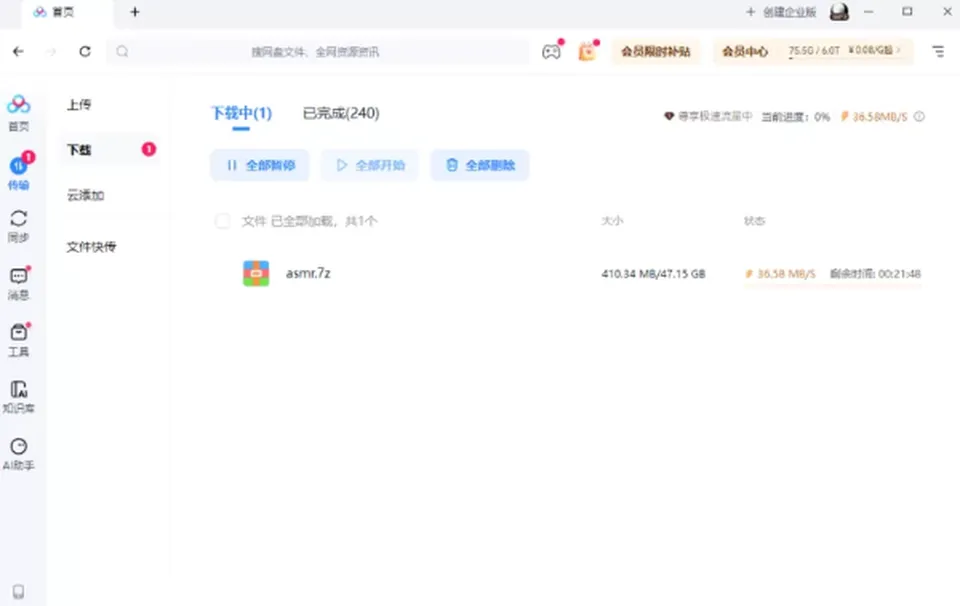Click the remaining time 00:21:48 text
The image size is (960, 606).
click(x=875, y=274)
